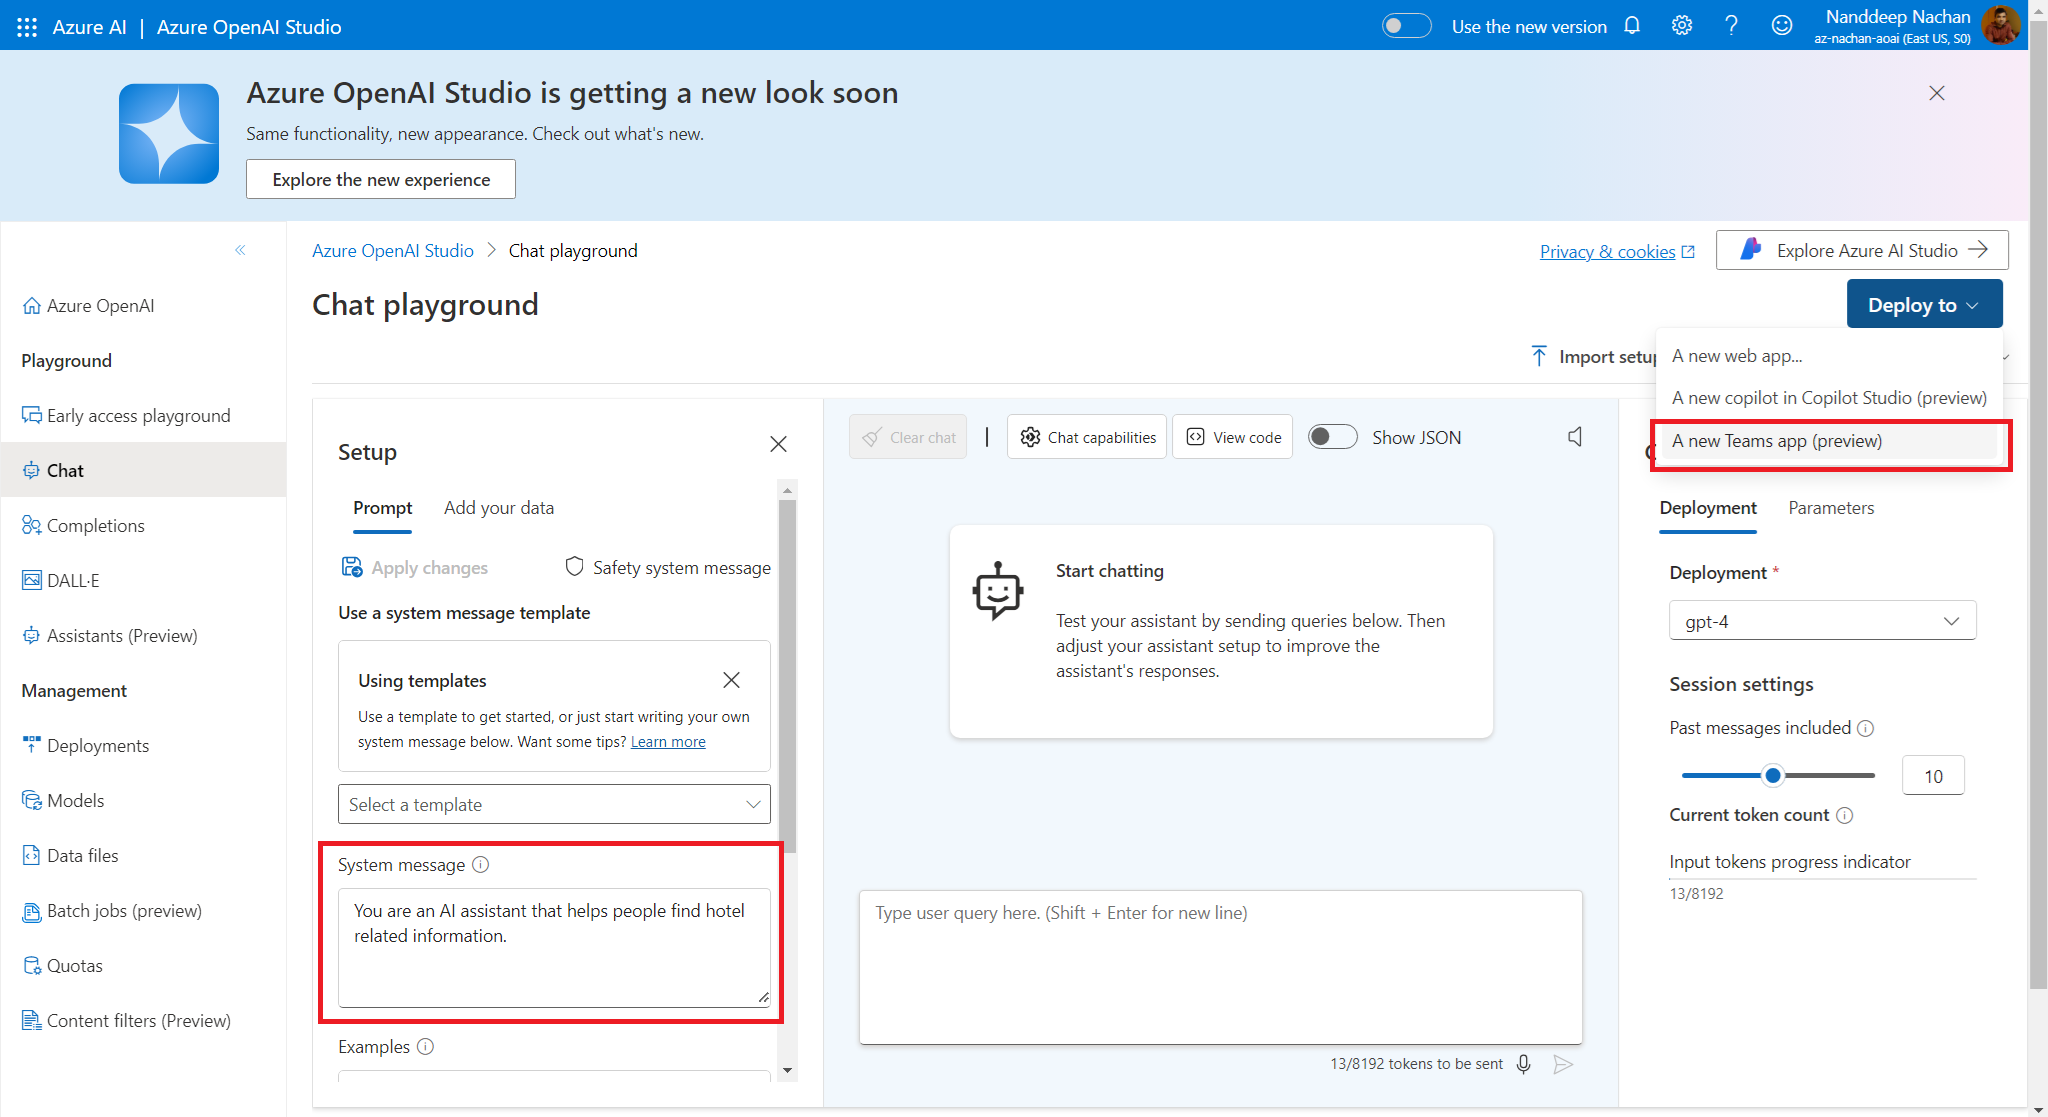Adjust the Past messages included slider
Screen dimensions: 2048x1117
1773,776
